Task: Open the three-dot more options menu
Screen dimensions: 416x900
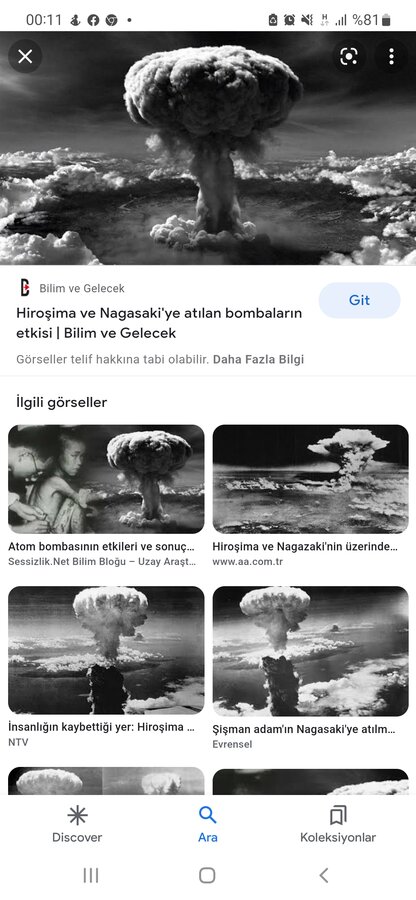Action: coord(391,56)
